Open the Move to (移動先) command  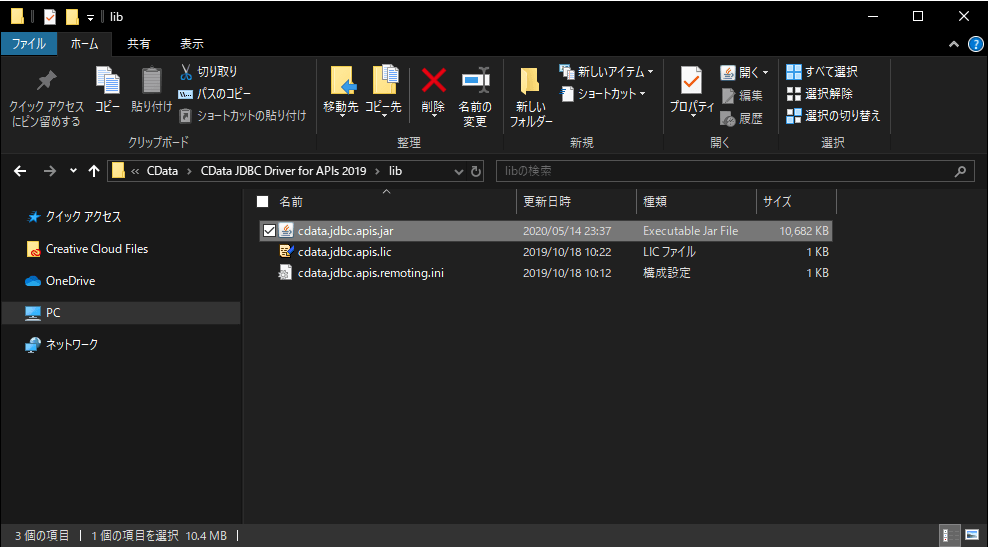pyautogui.click(x=341, y=91)
